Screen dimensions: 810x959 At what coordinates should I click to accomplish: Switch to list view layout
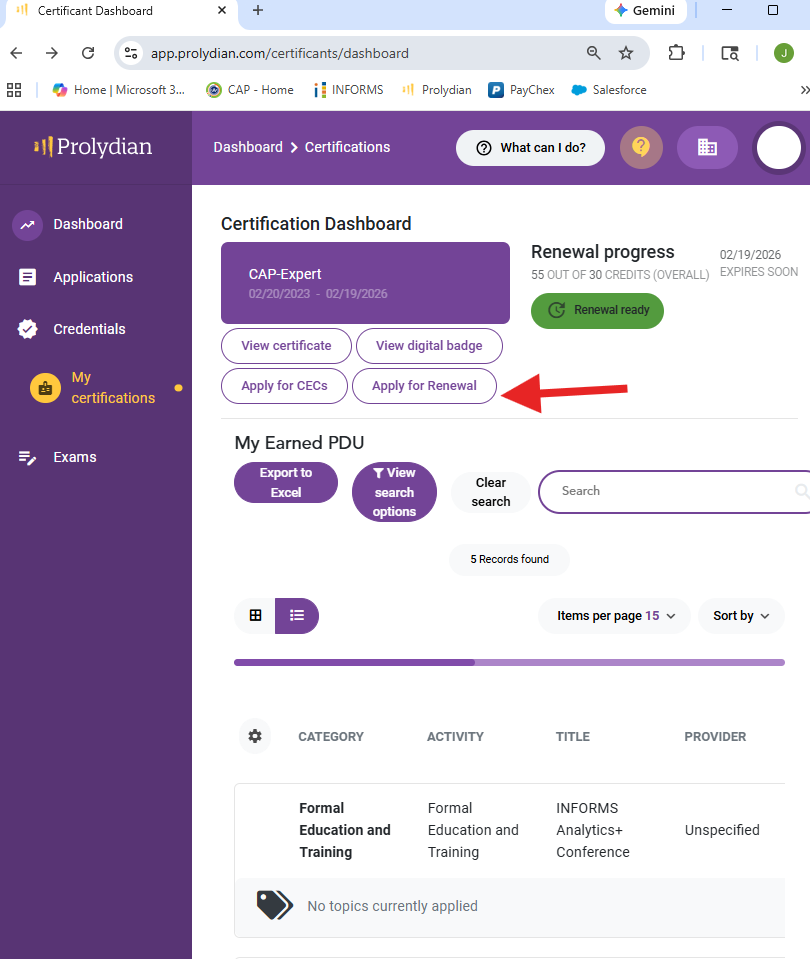click(x=296, y=615)
